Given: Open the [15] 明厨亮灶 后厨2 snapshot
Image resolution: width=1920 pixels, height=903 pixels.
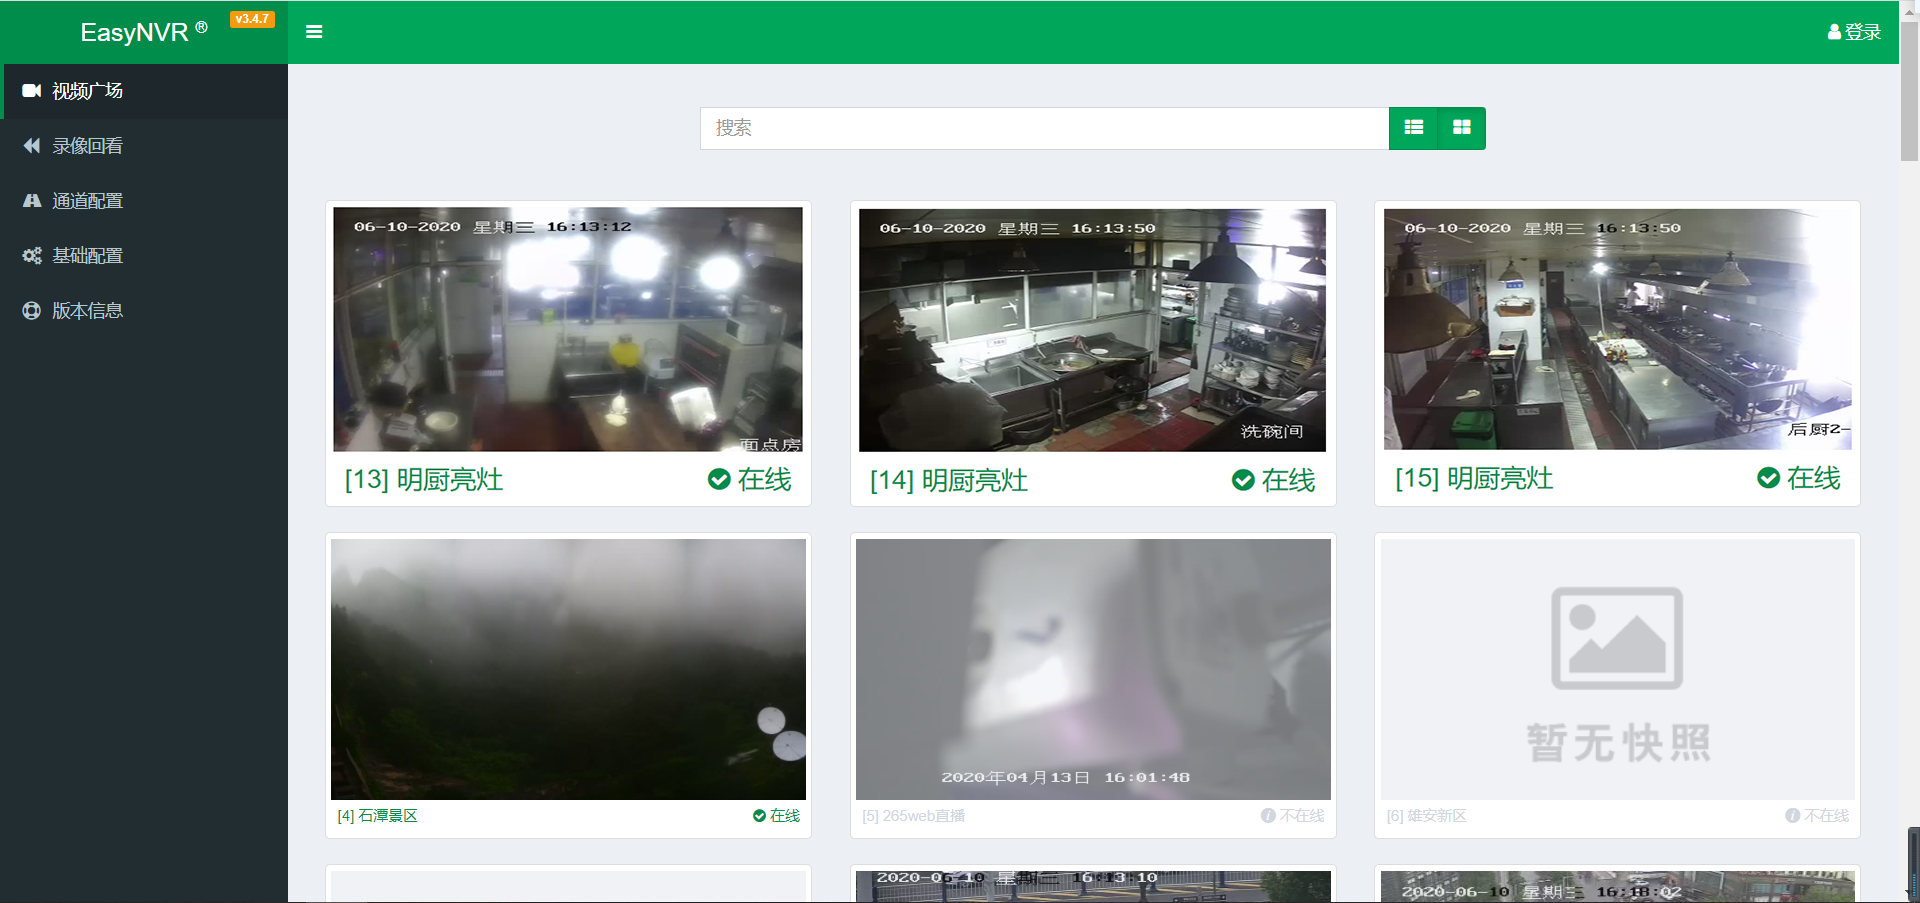Looking at the screenshot, I should 1617,329.
